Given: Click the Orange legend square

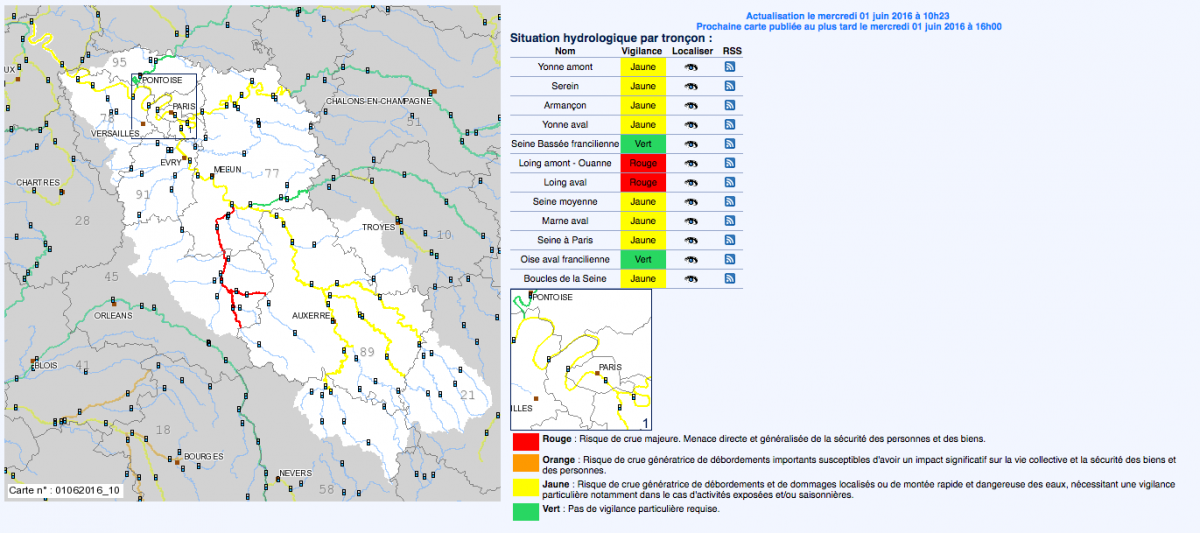Looking at the screenshot, I should (525, 464).
